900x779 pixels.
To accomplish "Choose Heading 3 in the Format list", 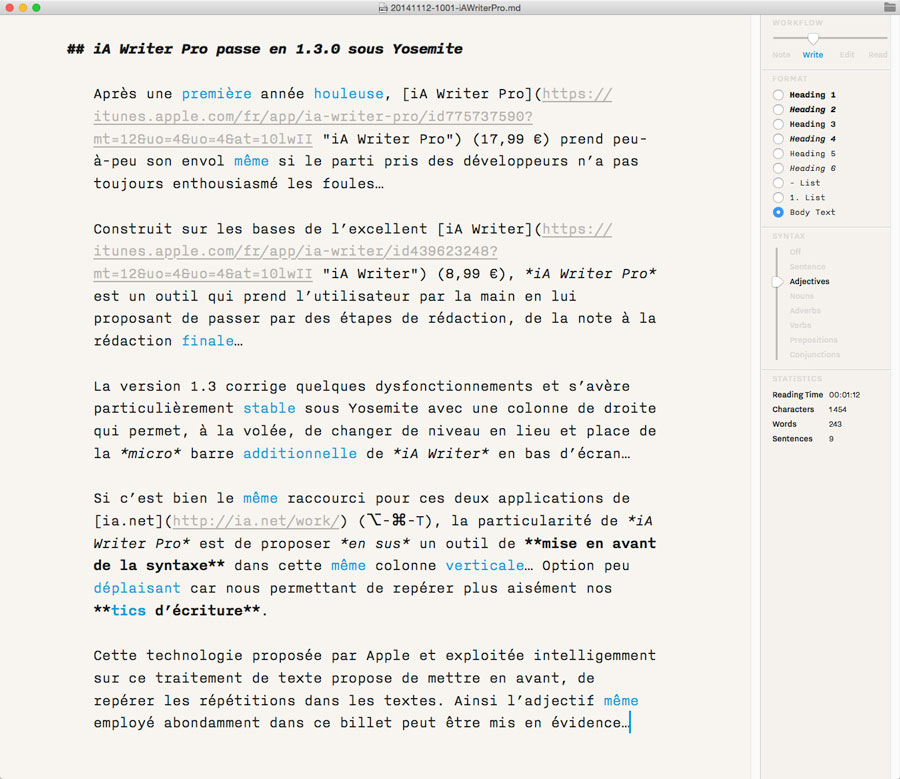I will pyautogui.click(x=778, y=124).
